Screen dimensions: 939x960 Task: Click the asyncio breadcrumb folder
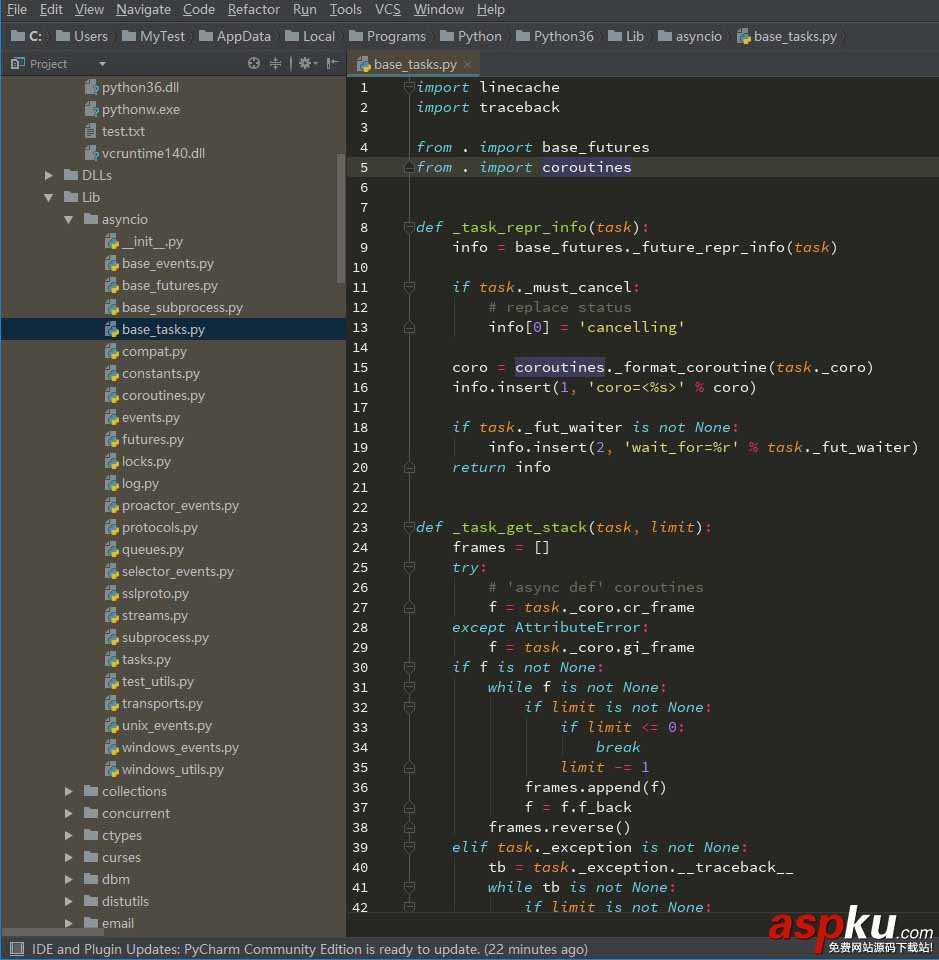coord(690,36)
